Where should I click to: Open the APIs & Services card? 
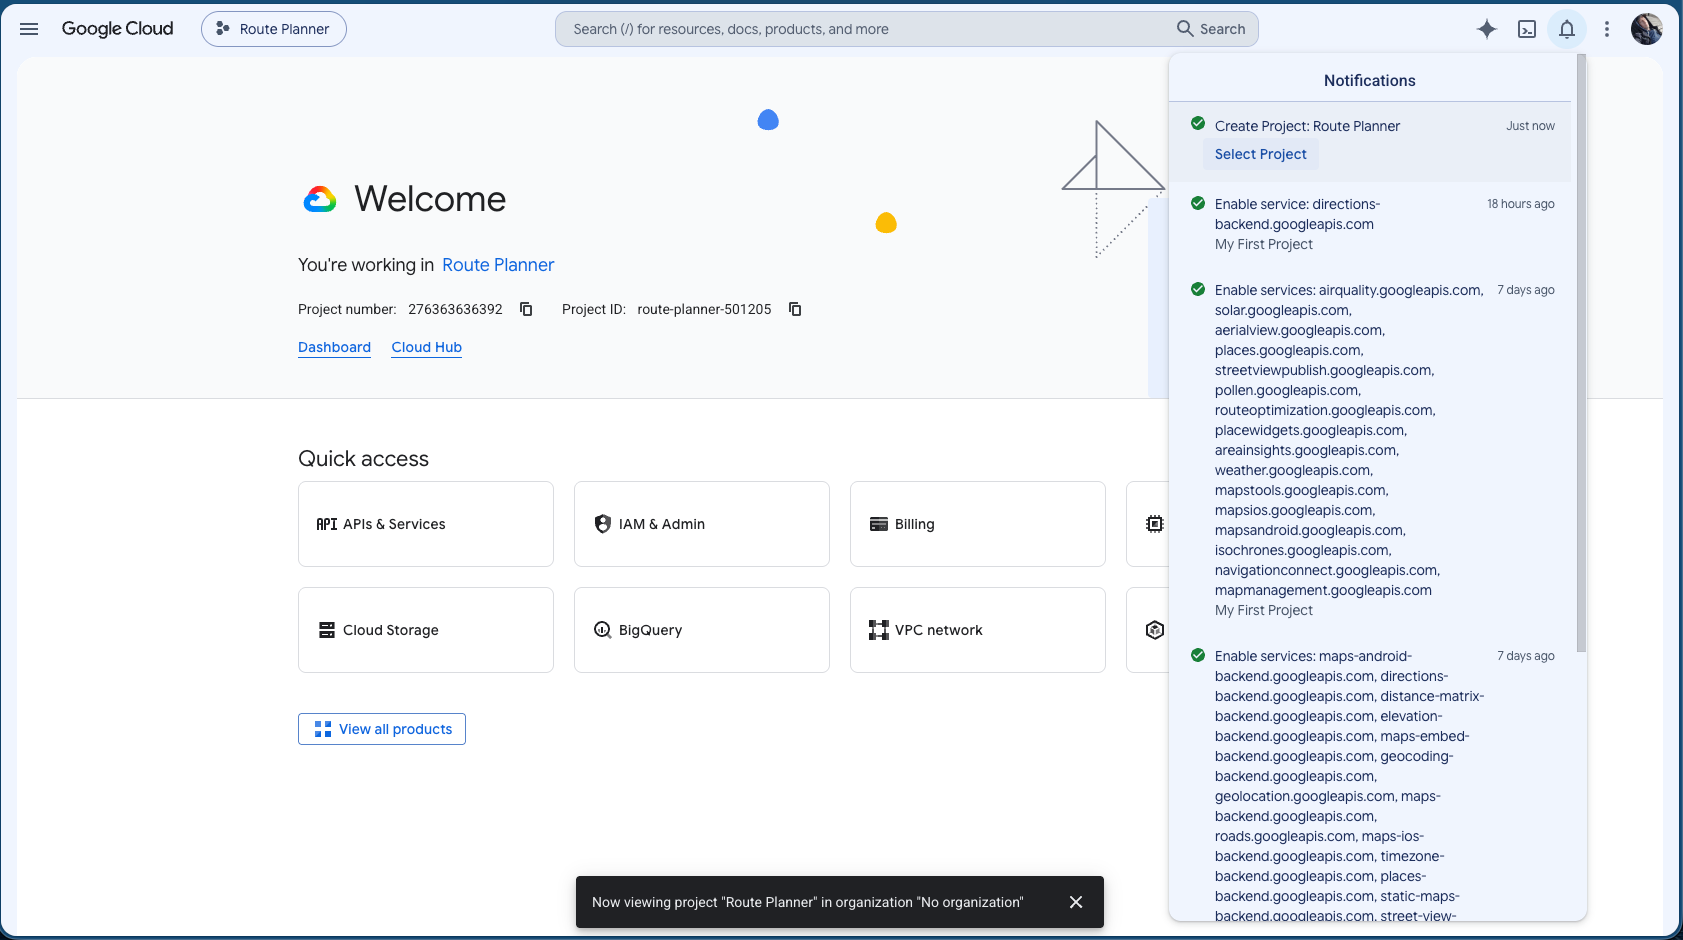pos(426,524)
